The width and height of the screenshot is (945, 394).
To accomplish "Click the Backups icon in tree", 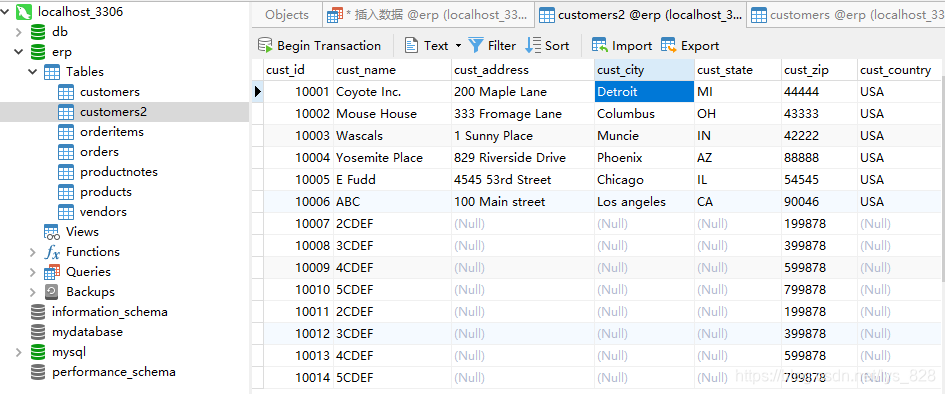I will pyautogui.click(x=52, y=292).
